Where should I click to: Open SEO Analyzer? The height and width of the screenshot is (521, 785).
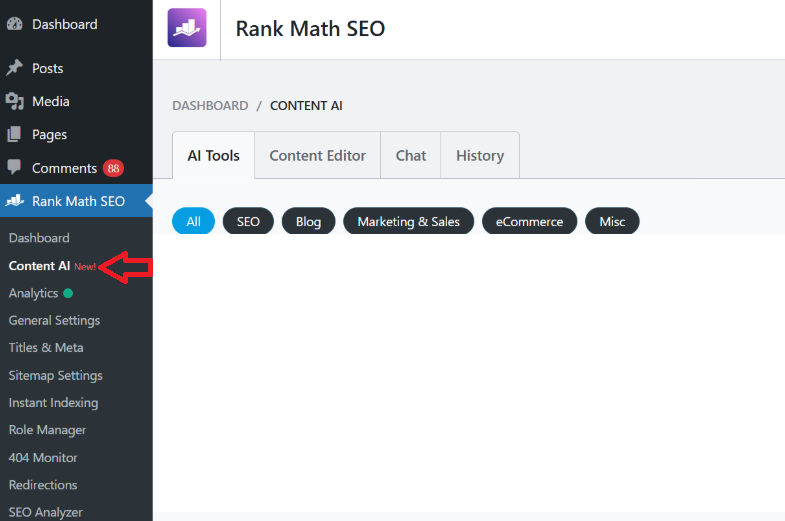(46, 512)
